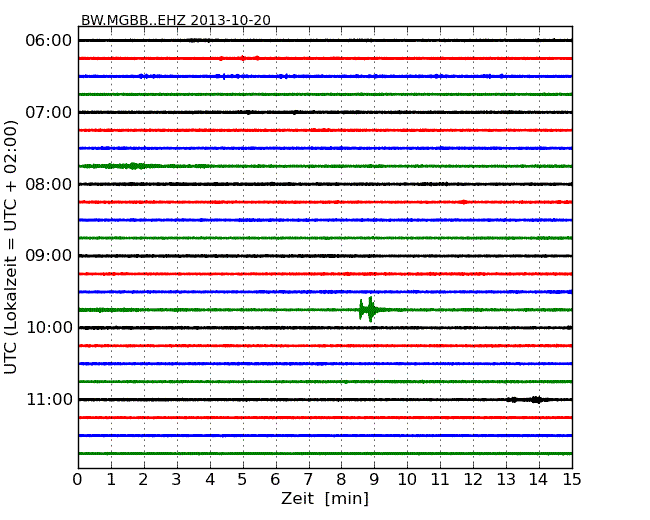Click the 11:00 time label

49,399
